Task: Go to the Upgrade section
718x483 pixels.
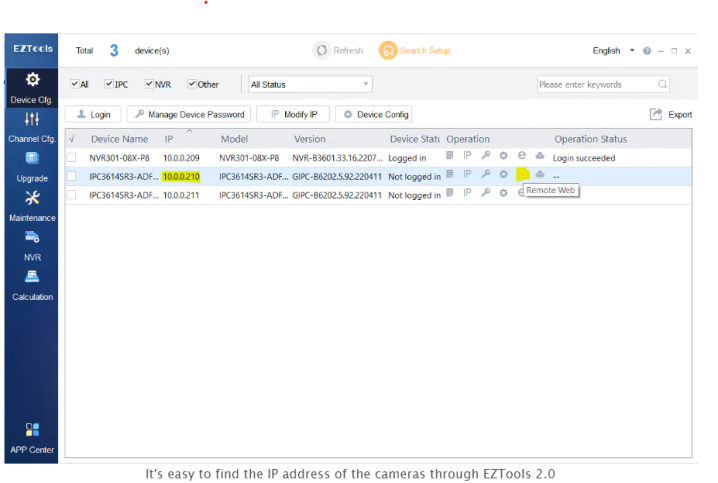Action: tap(32, 166)
